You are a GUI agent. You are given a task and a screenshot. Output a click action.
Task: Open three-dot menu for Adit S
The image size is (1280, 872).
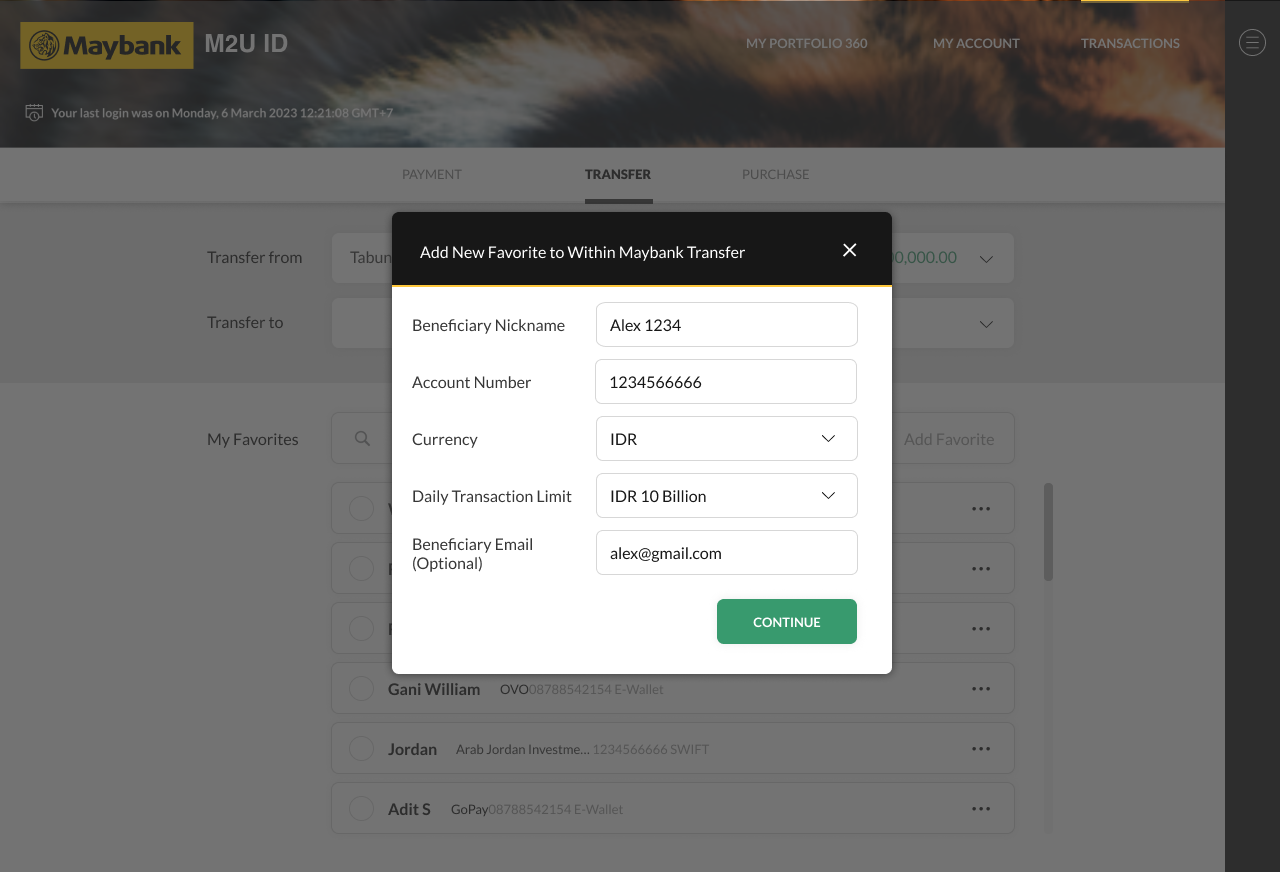980,809
